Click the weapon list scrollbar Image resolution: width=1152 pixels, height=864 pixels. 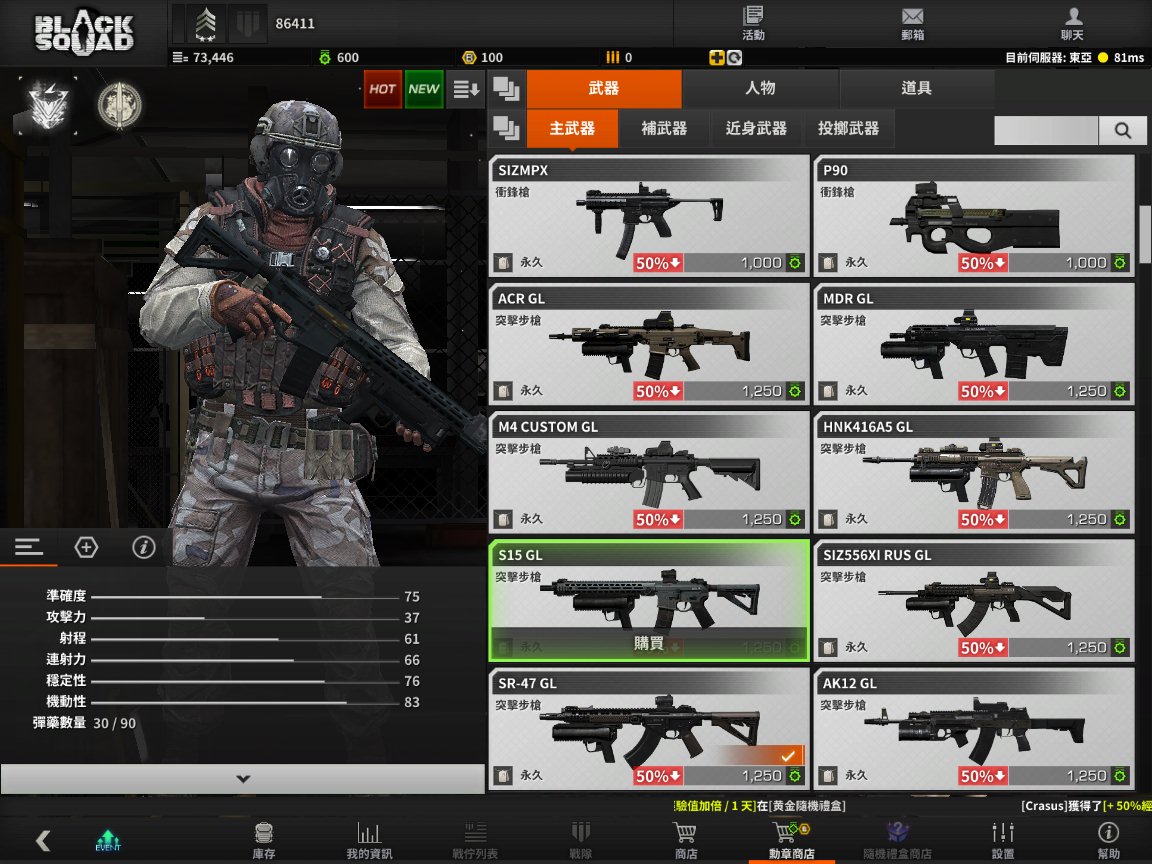click(1145, 234)
